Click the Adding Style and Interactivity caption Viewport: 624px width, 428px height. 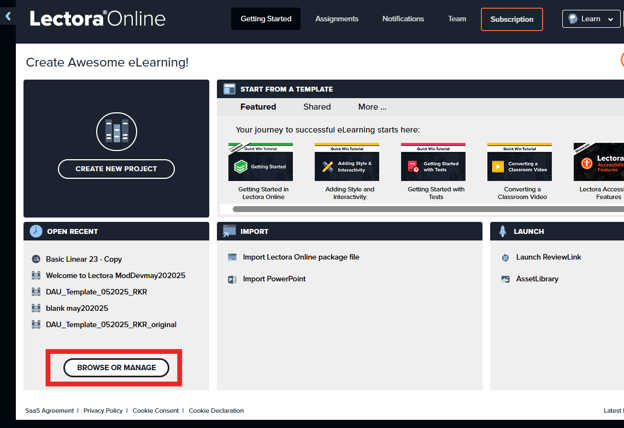pos(350,193)
